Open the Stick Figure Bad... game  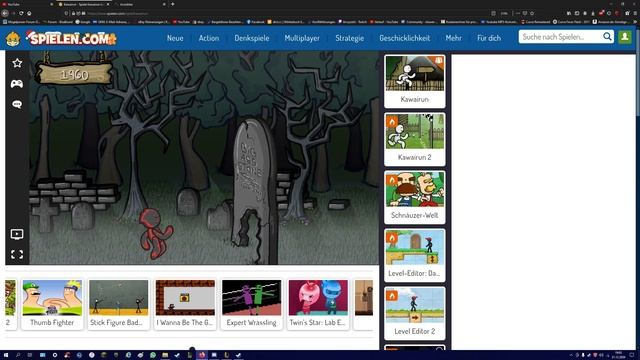[119, 304]
